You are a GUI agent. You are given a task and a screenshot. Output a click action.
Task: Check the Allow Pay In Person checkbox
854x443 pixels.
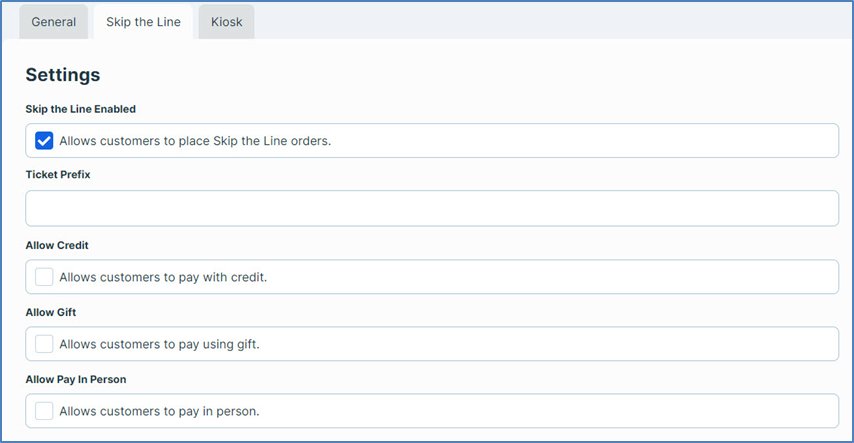(44, 411)
